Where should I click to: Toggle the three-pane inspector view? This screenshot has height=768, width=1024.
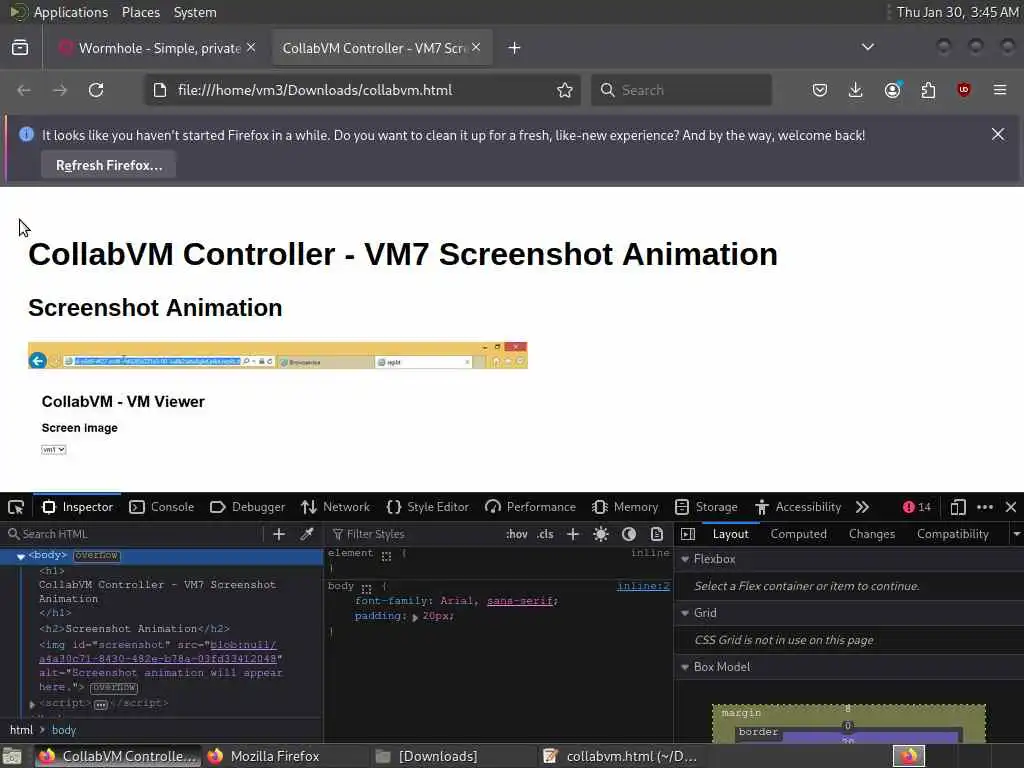[x=688, y=534]
